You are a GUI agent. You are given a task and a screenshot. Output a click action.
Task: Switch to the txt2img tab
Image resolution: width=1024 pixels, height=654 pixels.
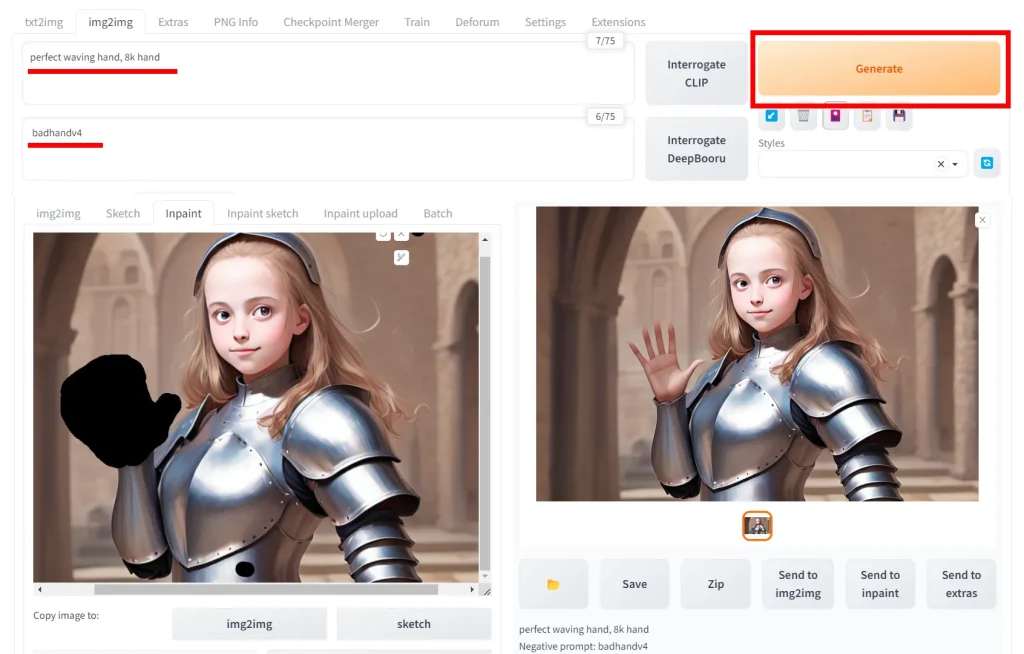point(44,22)
